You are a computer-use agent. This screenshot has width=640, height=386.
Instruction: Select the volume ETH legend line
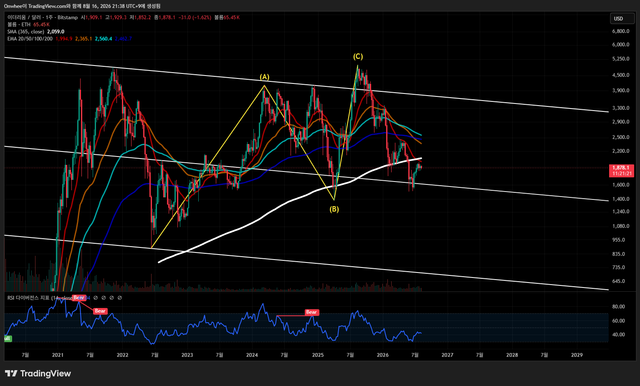click(19, 24)
